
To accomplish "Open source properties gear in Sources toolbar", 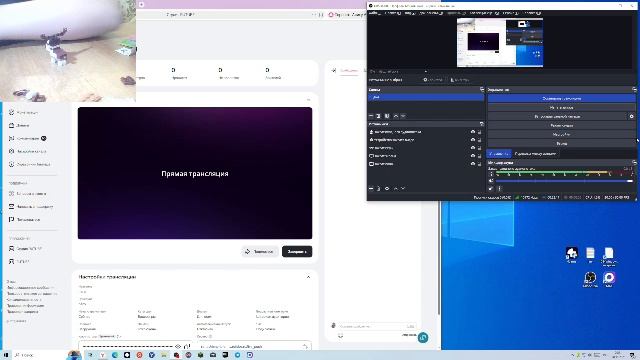I will [387, 188].
